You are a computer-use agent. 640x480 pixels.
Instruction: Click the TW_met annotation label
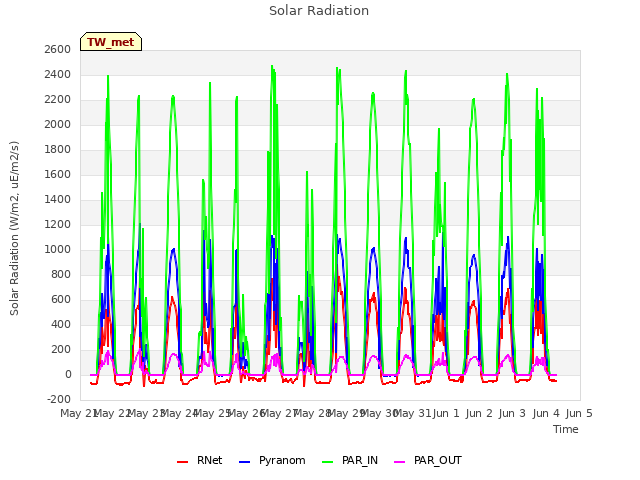tap(111, 42)
